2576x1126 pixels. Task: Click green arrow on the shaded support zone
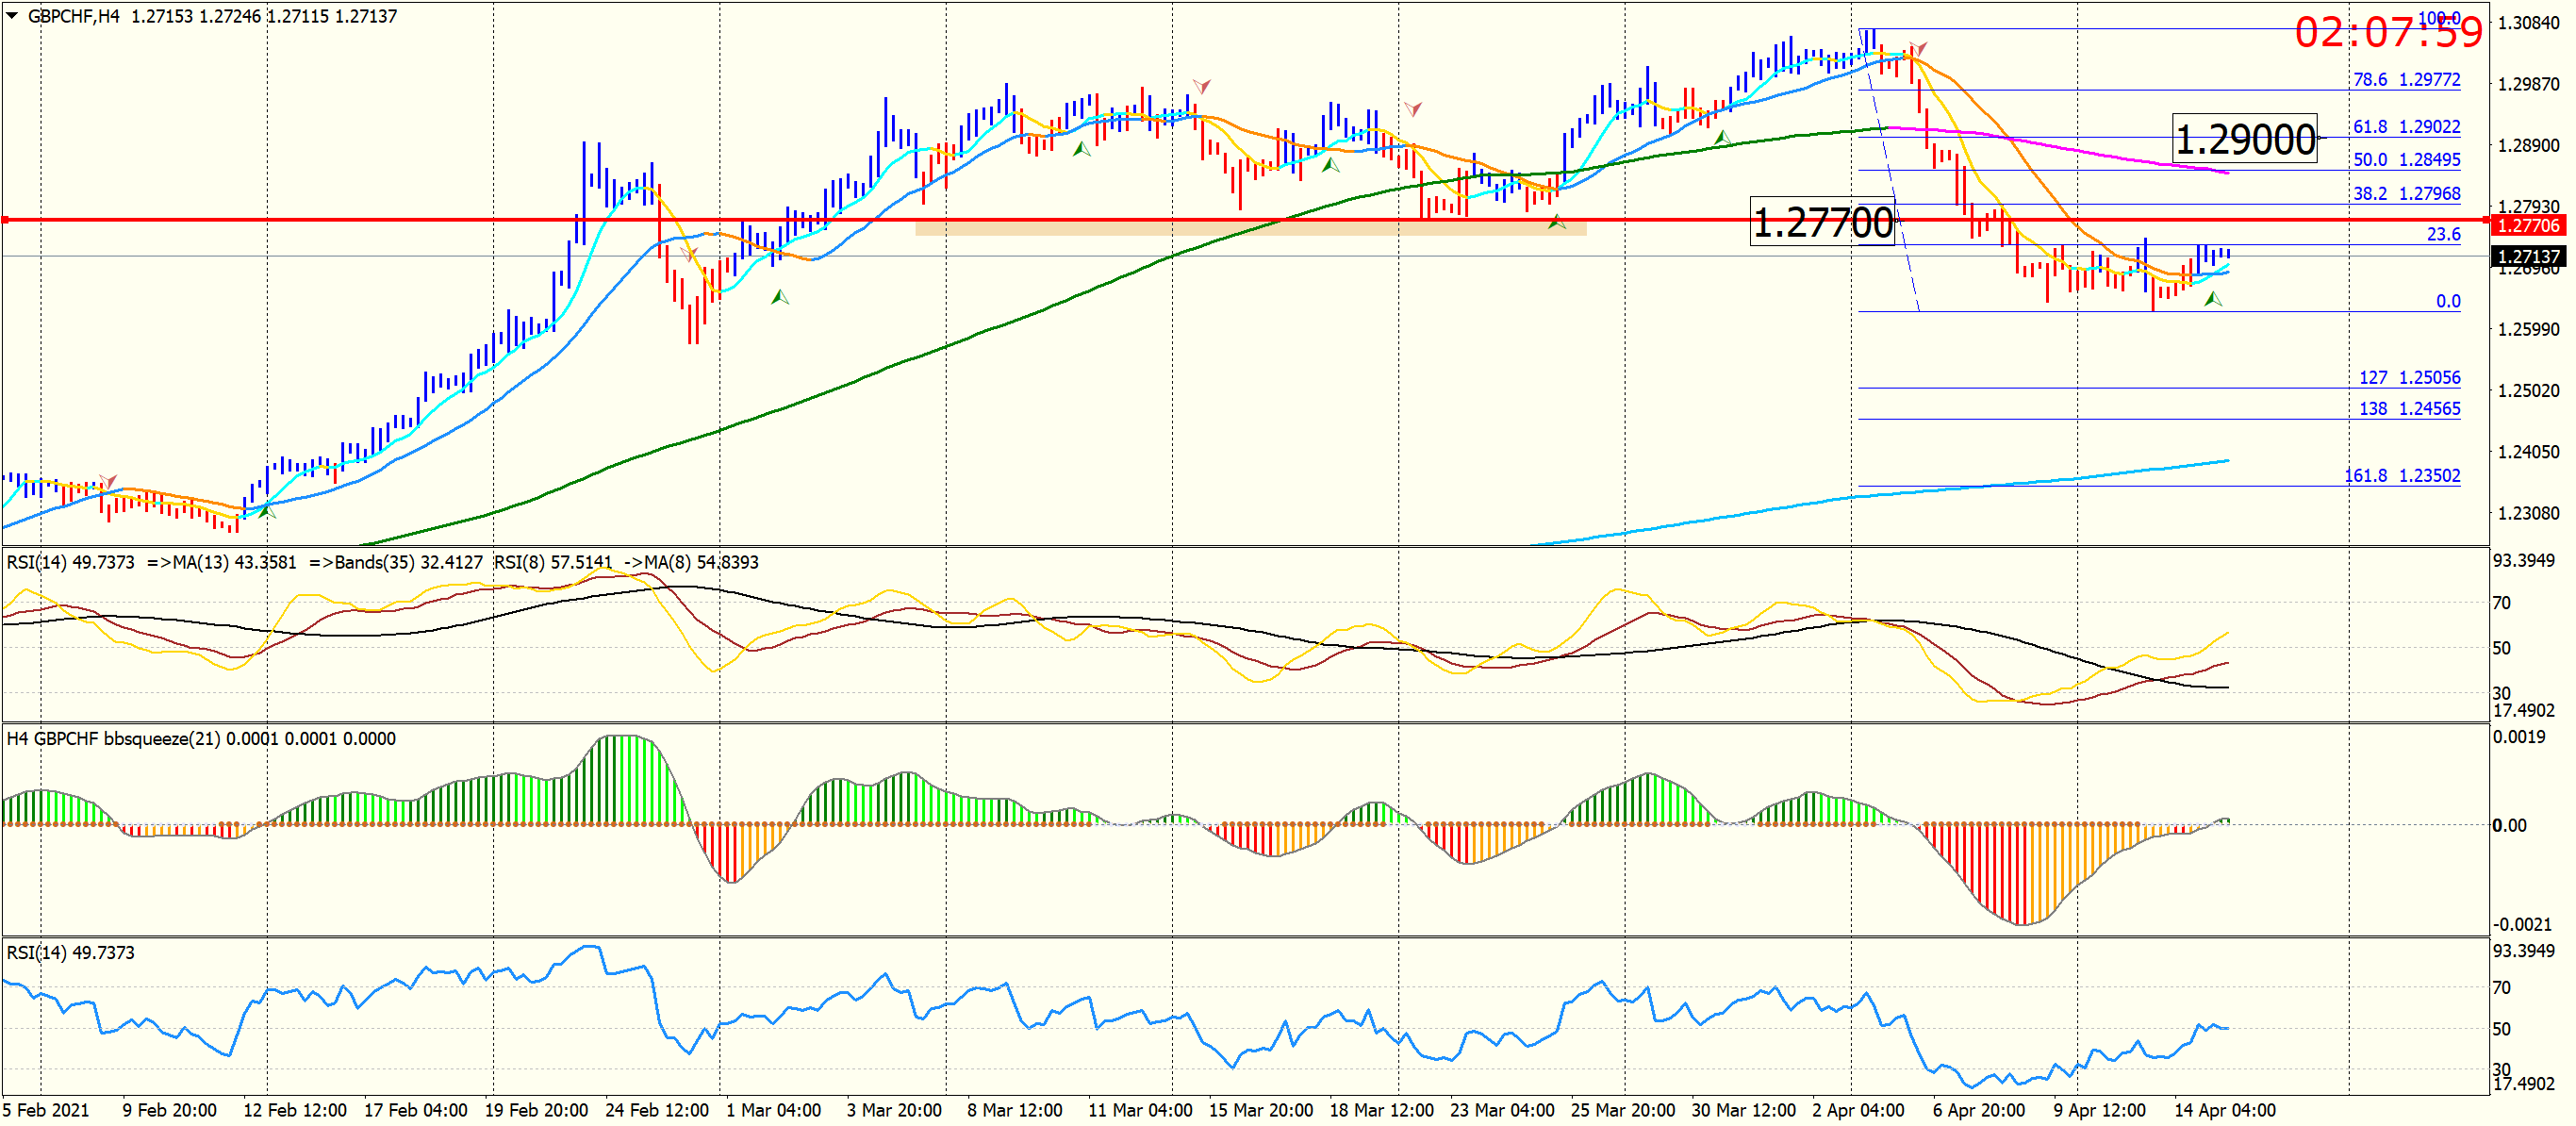(1557, 222)
